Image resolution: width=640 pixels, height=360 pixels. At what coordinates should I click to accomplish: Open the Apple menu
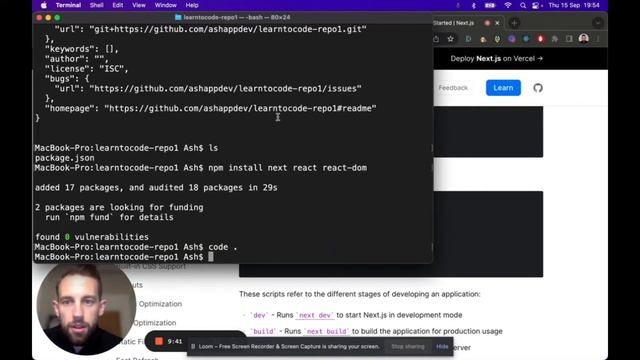44,5
